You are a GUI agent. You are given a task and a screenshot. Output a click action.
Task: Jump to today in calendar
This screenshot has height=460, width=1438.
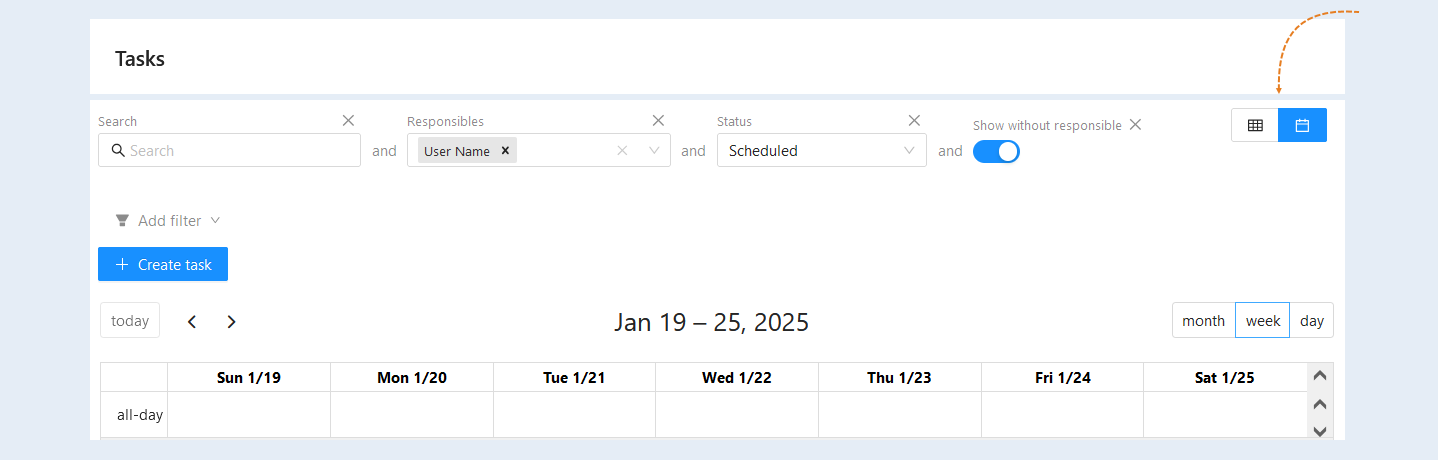point(130,320)
